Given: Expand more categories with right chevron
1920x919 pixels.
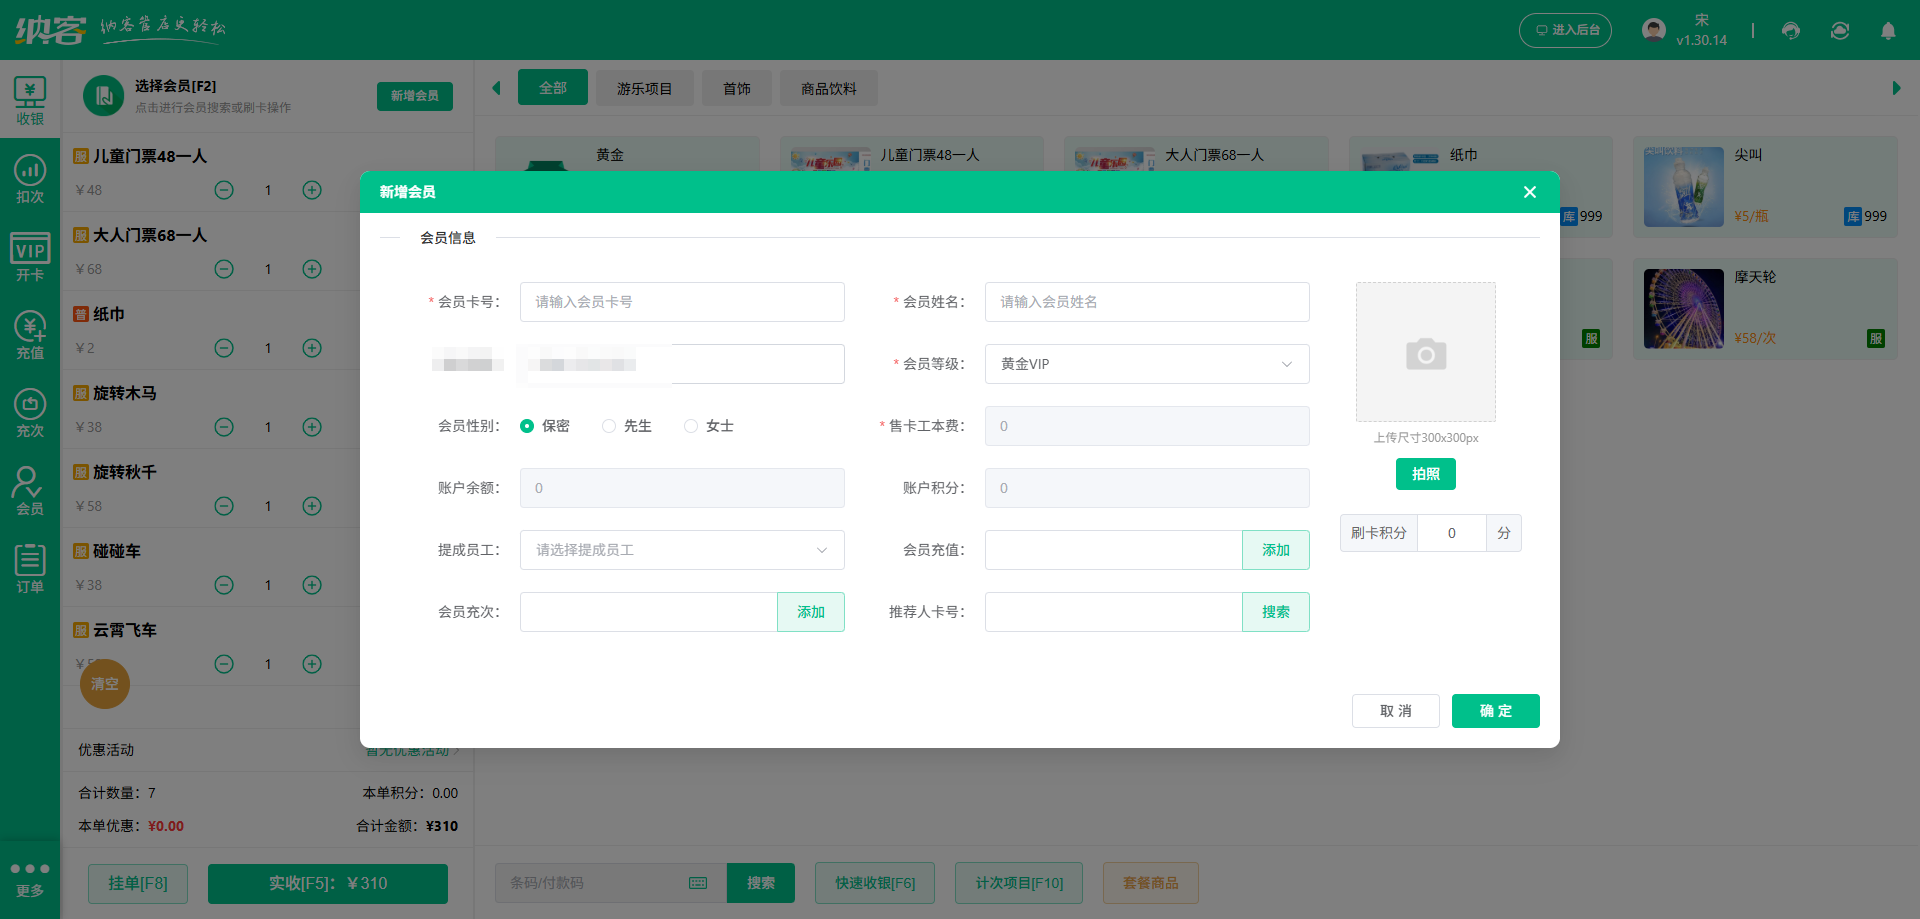Looking at the screenshot, I should tap(1896, 88).
